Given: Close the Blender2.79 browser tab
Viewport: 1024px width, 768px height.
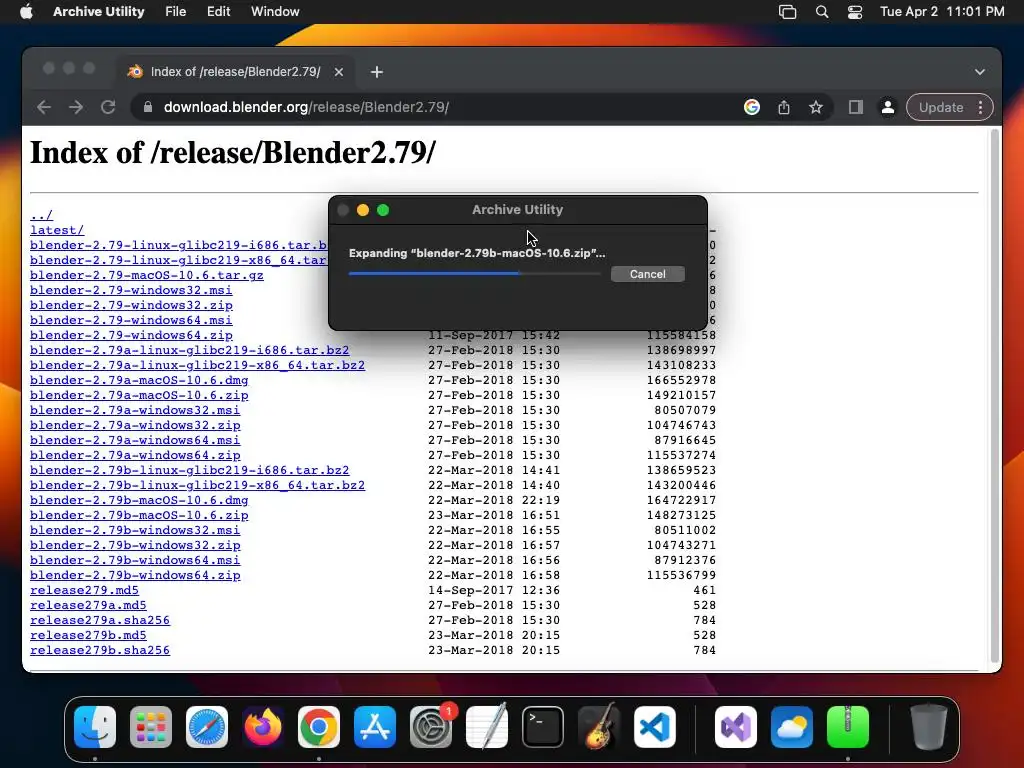Looking at the screenshot, I should [339, 72].
